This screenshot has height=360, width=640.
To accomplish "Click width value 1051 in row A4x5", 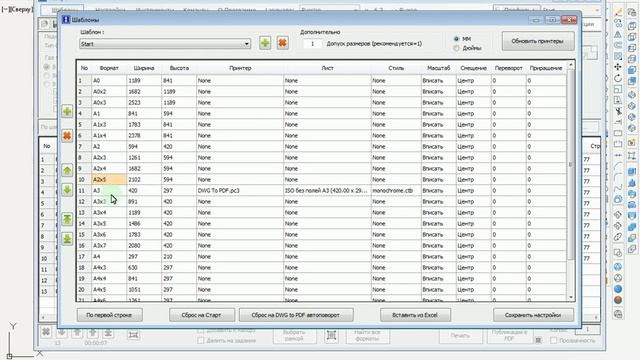I will (x=144, y=290).
